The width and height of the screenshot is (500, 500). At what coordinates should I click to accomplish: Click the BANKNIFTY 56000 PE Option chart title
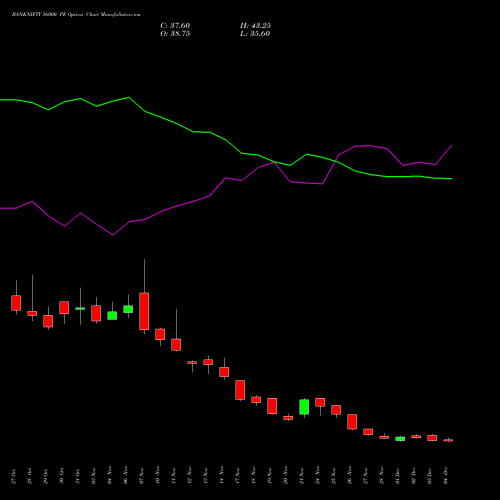pyautogui.click(x=76, y=15)
